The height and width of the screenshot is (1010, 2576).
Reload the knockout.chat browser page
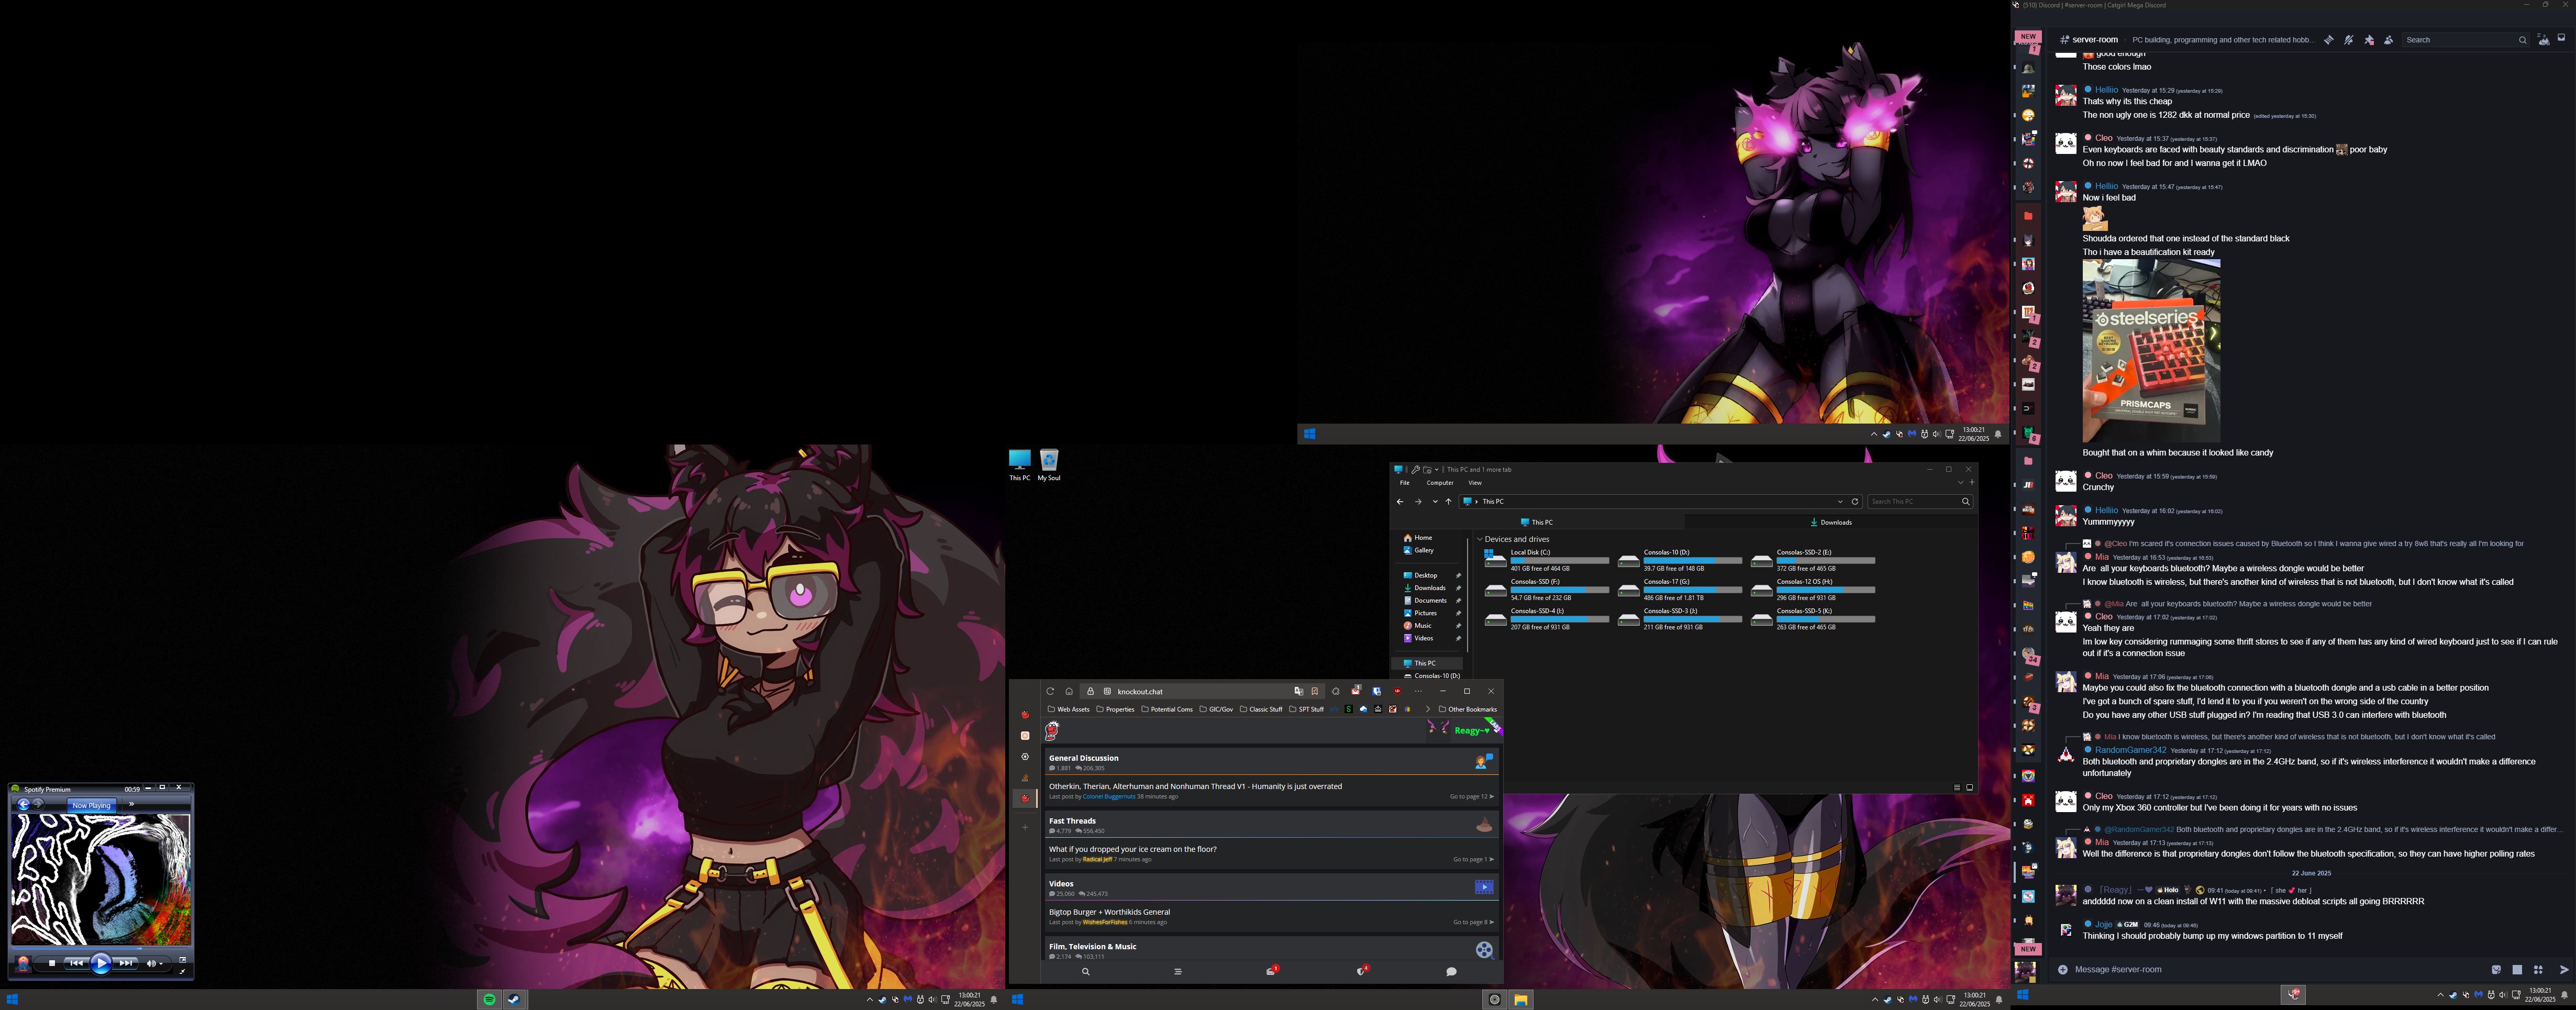pyautogui.click(x=1050, y=691)
